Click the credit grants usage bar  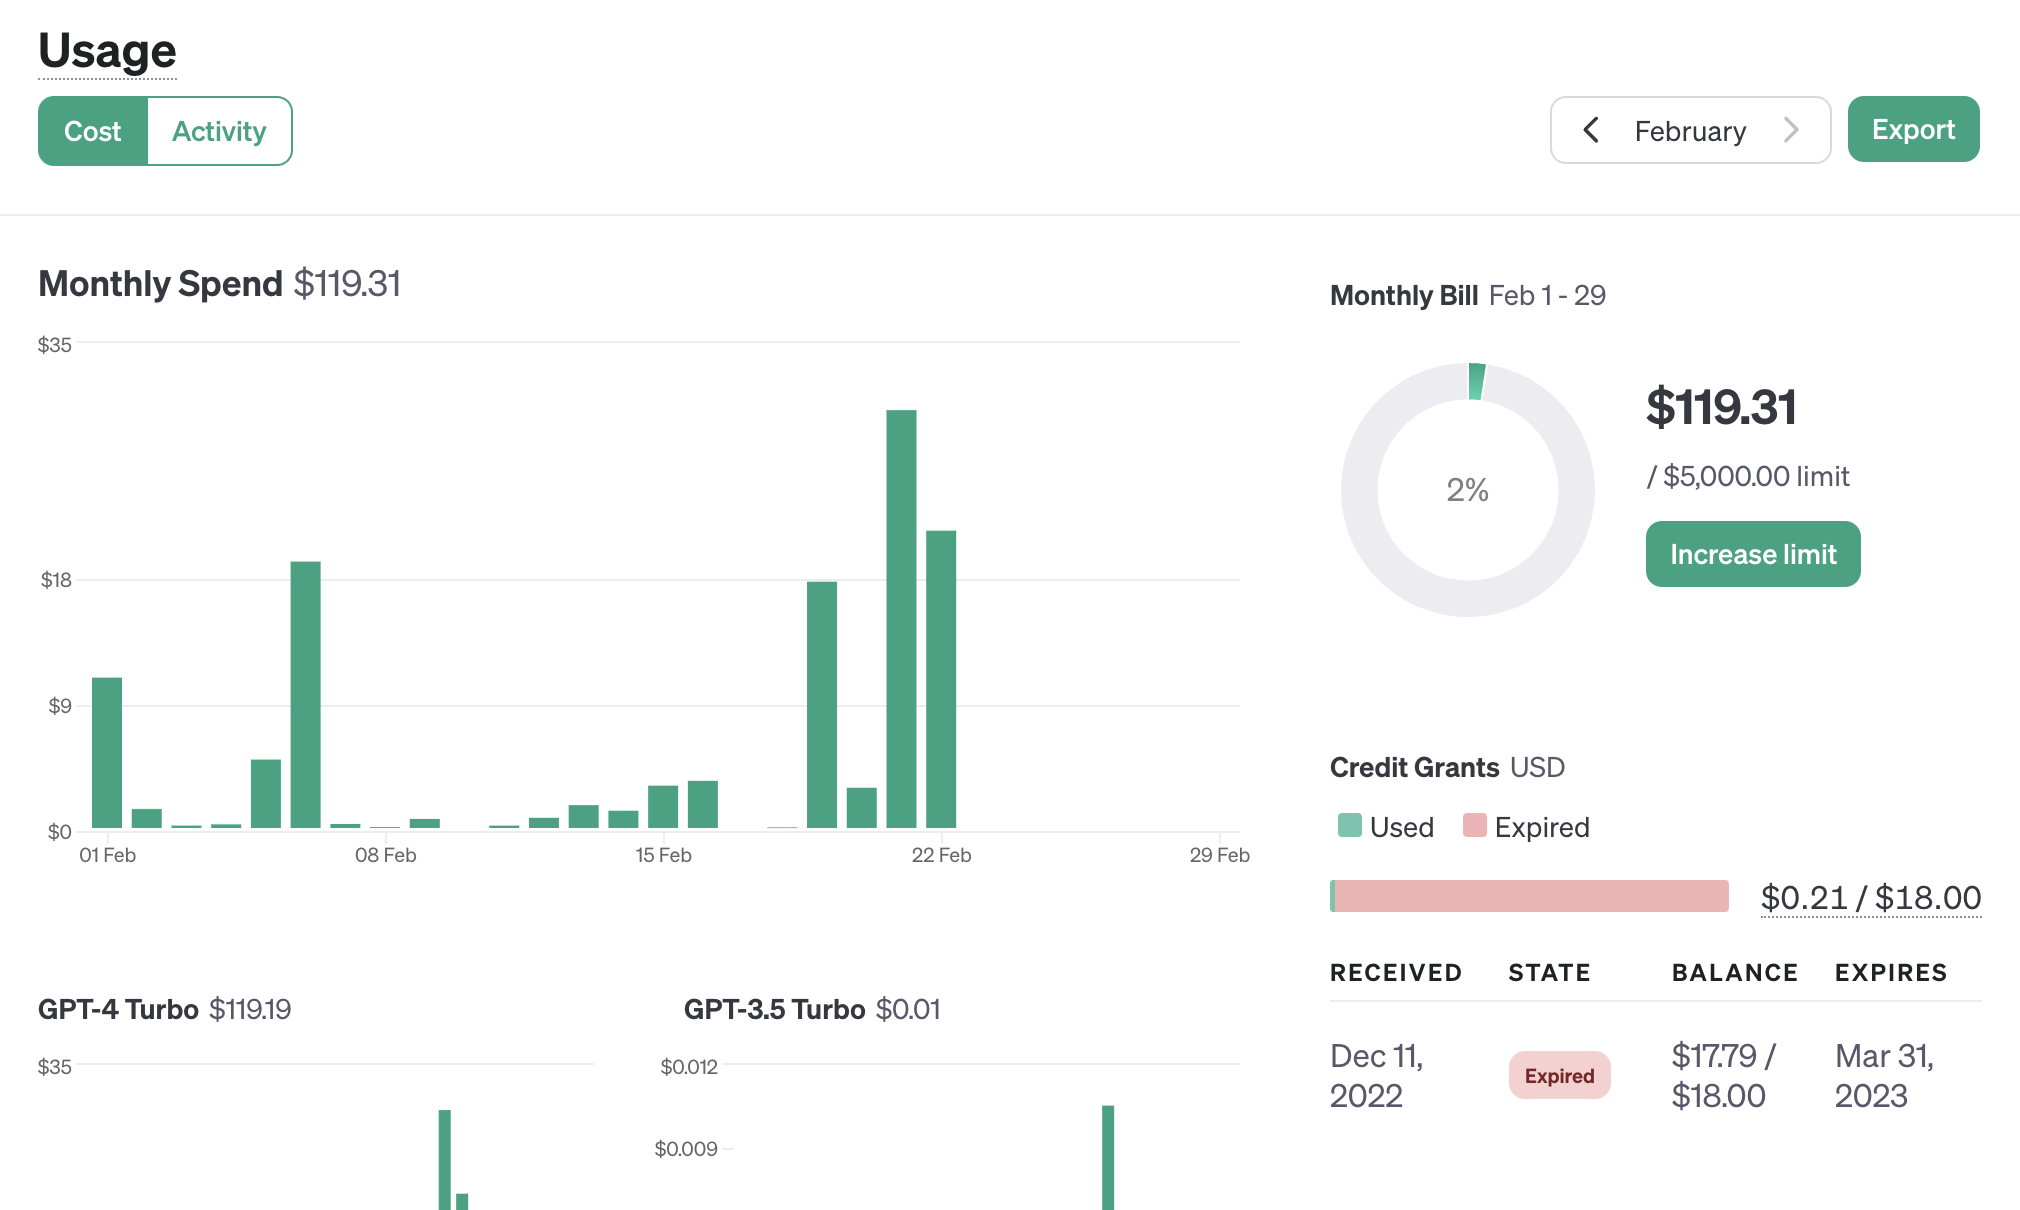pos(1529,896)
